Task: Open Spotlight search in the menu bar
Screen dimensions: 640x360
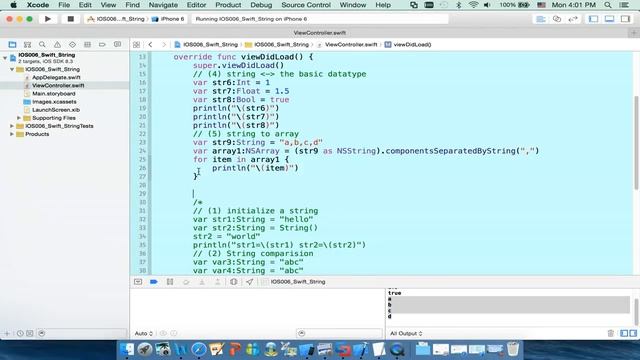Action: pyautogui.click(x=608, y=5)
